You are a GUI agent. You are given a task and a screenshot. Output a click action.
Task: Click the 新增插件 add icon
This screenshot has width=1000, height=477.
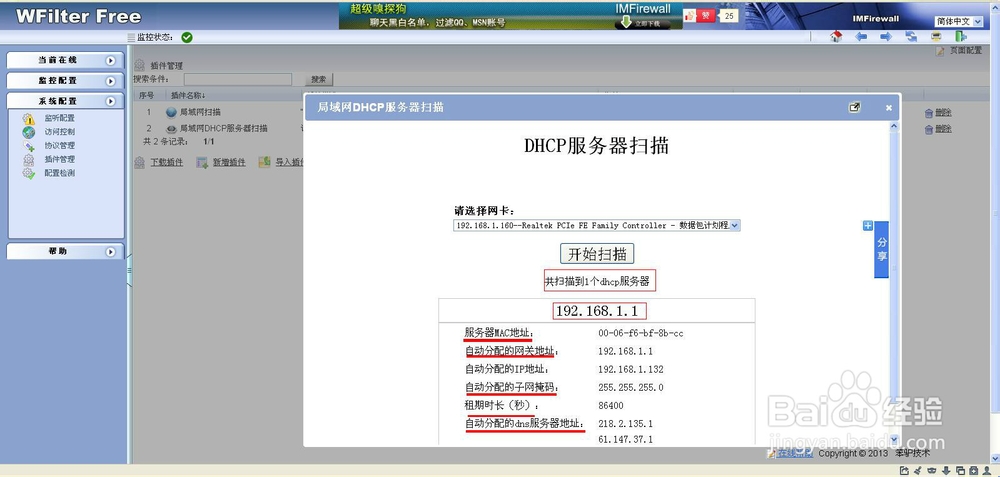[202, 163]
